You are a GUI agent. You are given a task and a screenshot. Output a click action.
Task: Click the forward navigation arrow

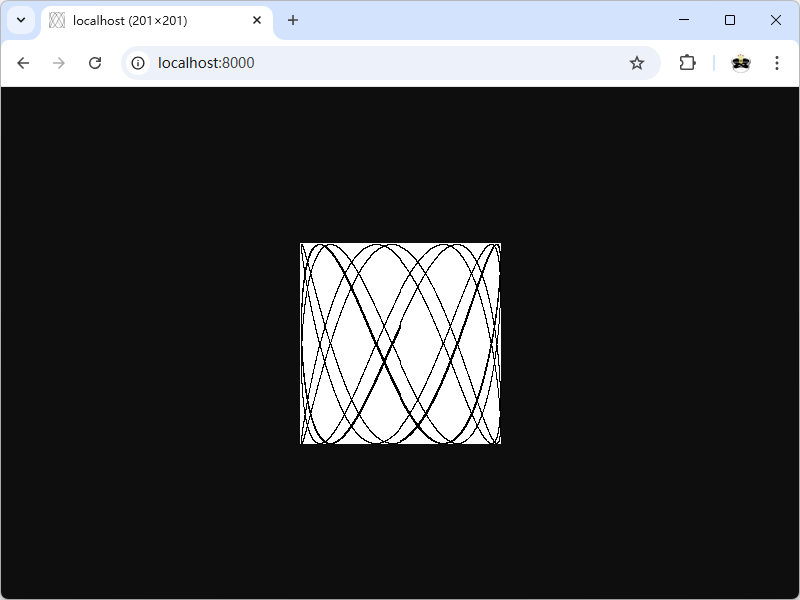click(59, 63)
